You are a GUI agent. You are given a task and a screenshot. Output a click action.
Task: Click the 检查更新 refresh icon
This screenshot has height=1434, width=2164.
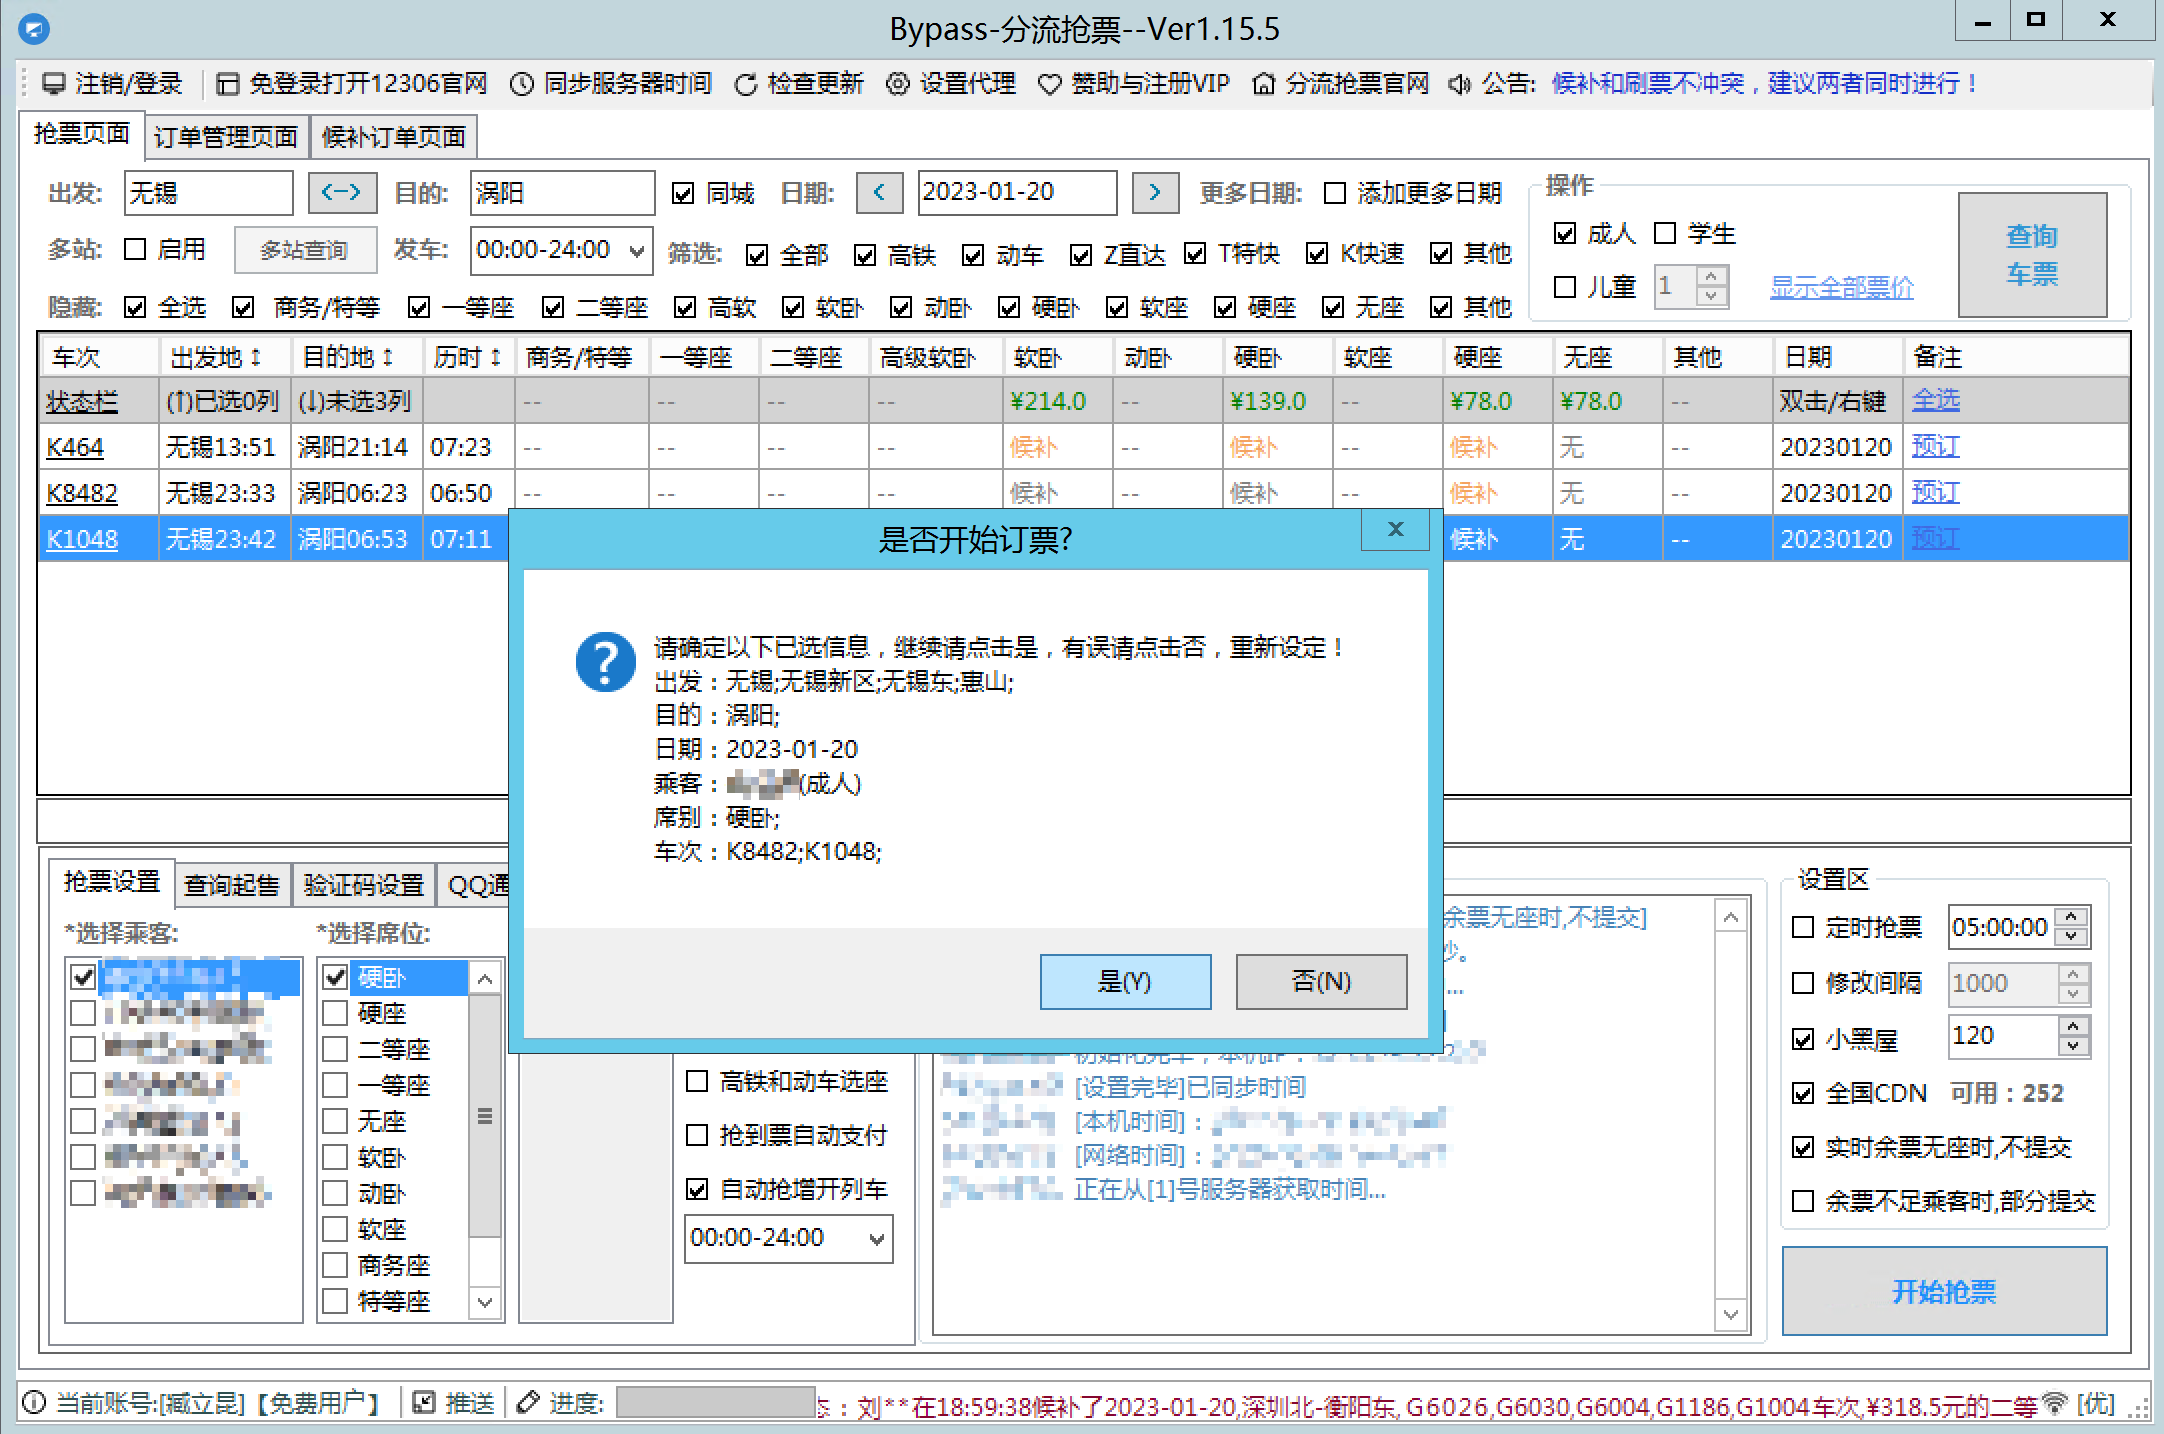click(x=745, y=84)
